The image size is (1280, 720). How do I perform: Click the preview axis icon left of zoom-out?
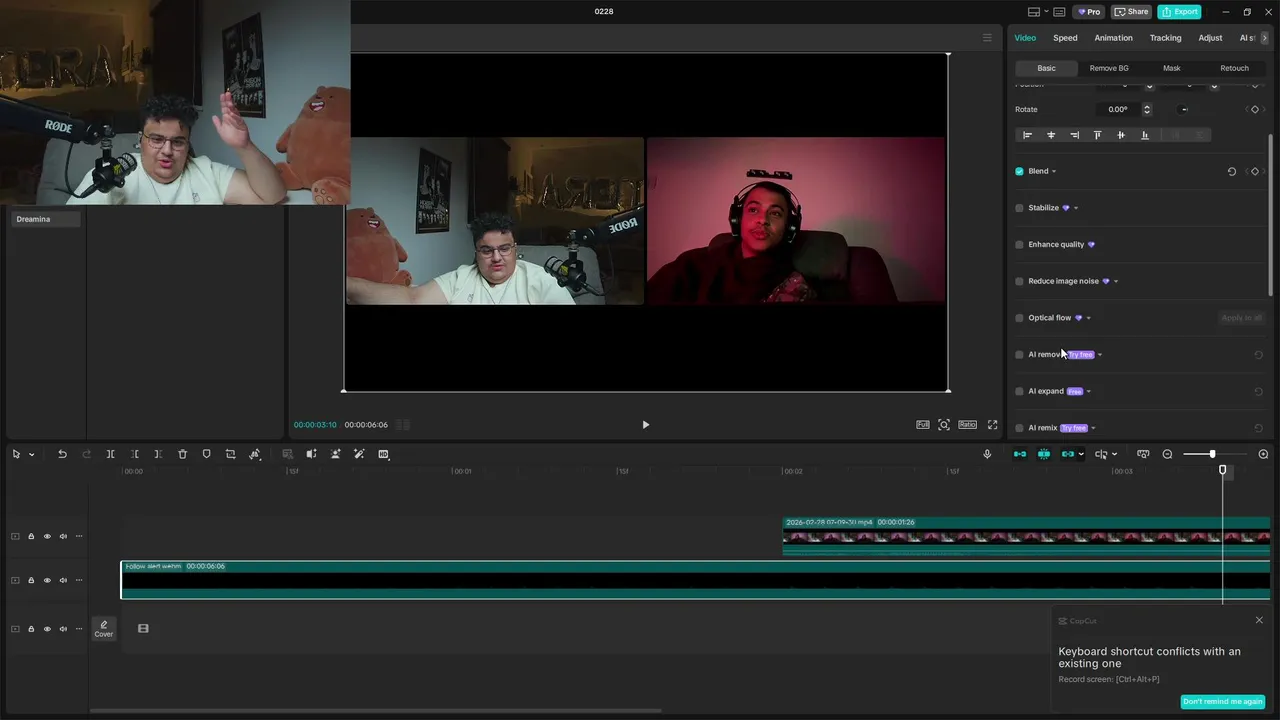tap(1143, 454)
